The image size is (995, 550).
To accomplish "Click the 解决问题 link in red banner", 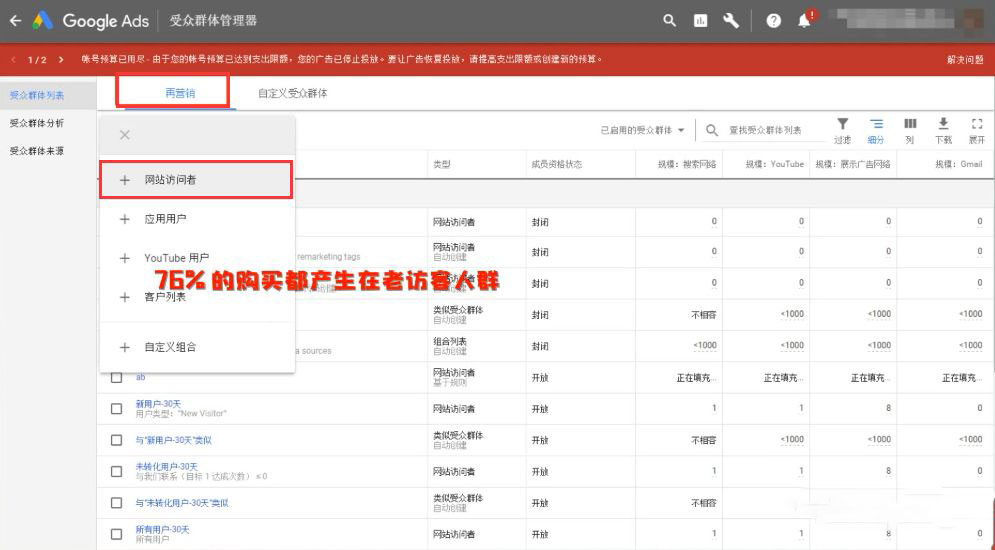I will coord(966,59).
